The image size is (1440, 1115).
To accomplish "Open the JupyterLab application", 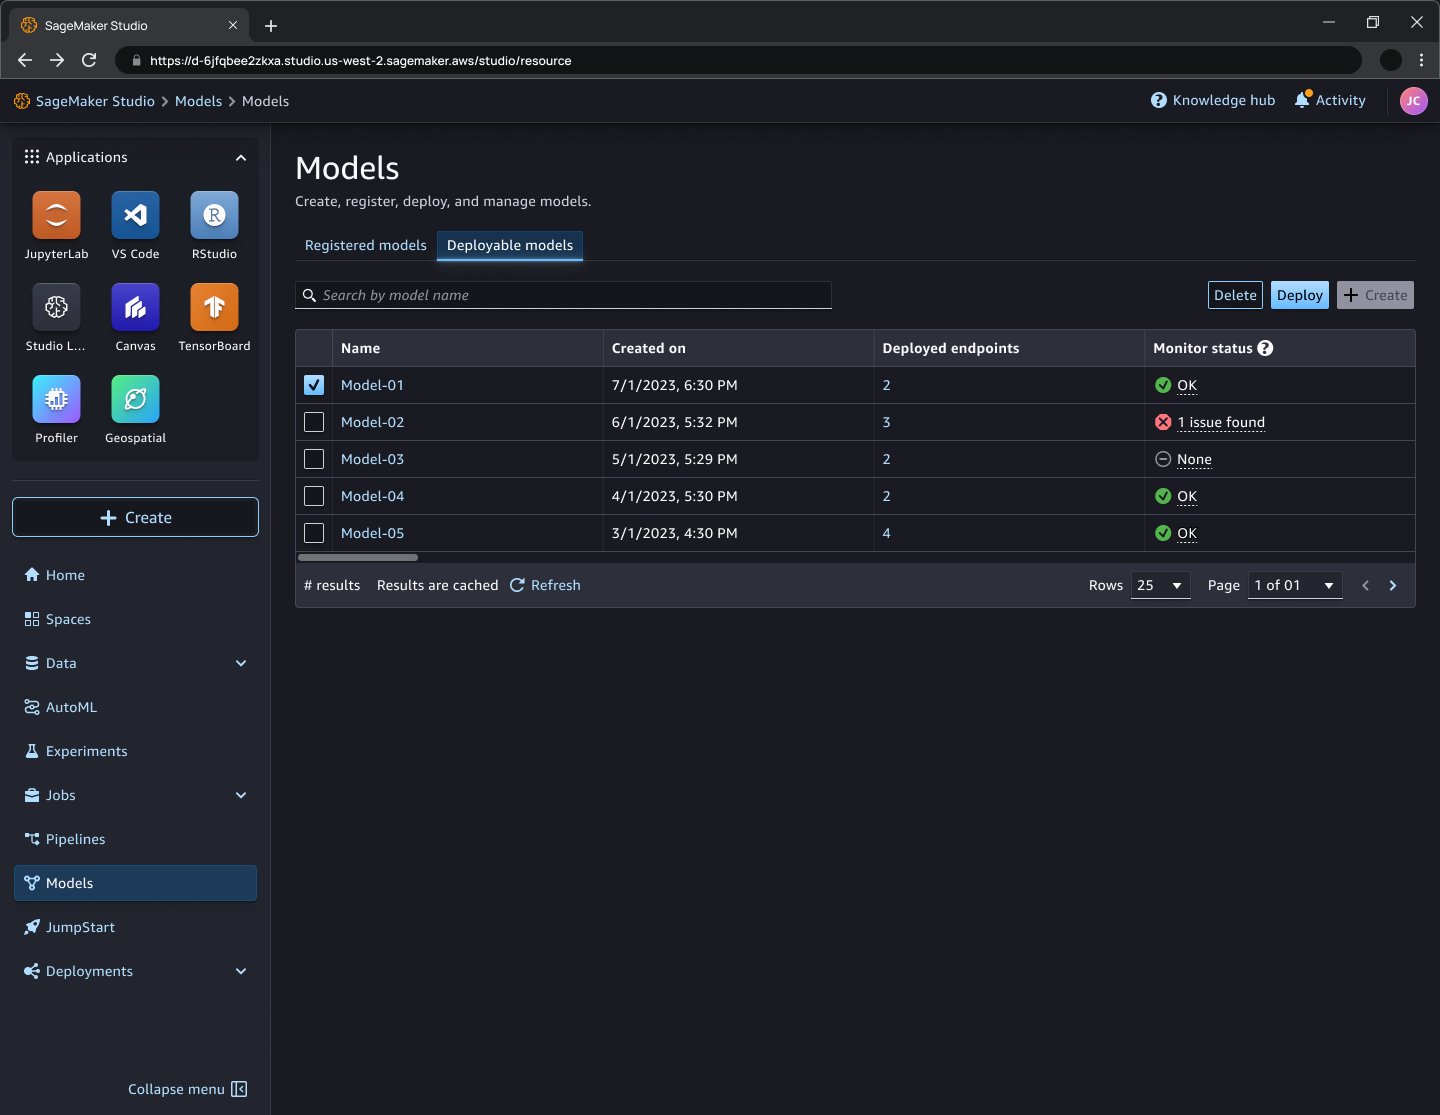I will point(56,215).
